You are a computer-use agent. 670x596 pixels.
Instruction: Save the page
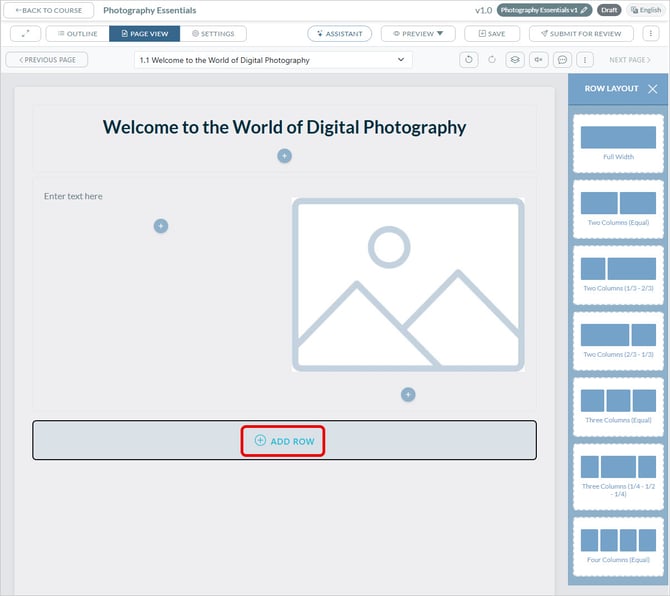(492, 33)
